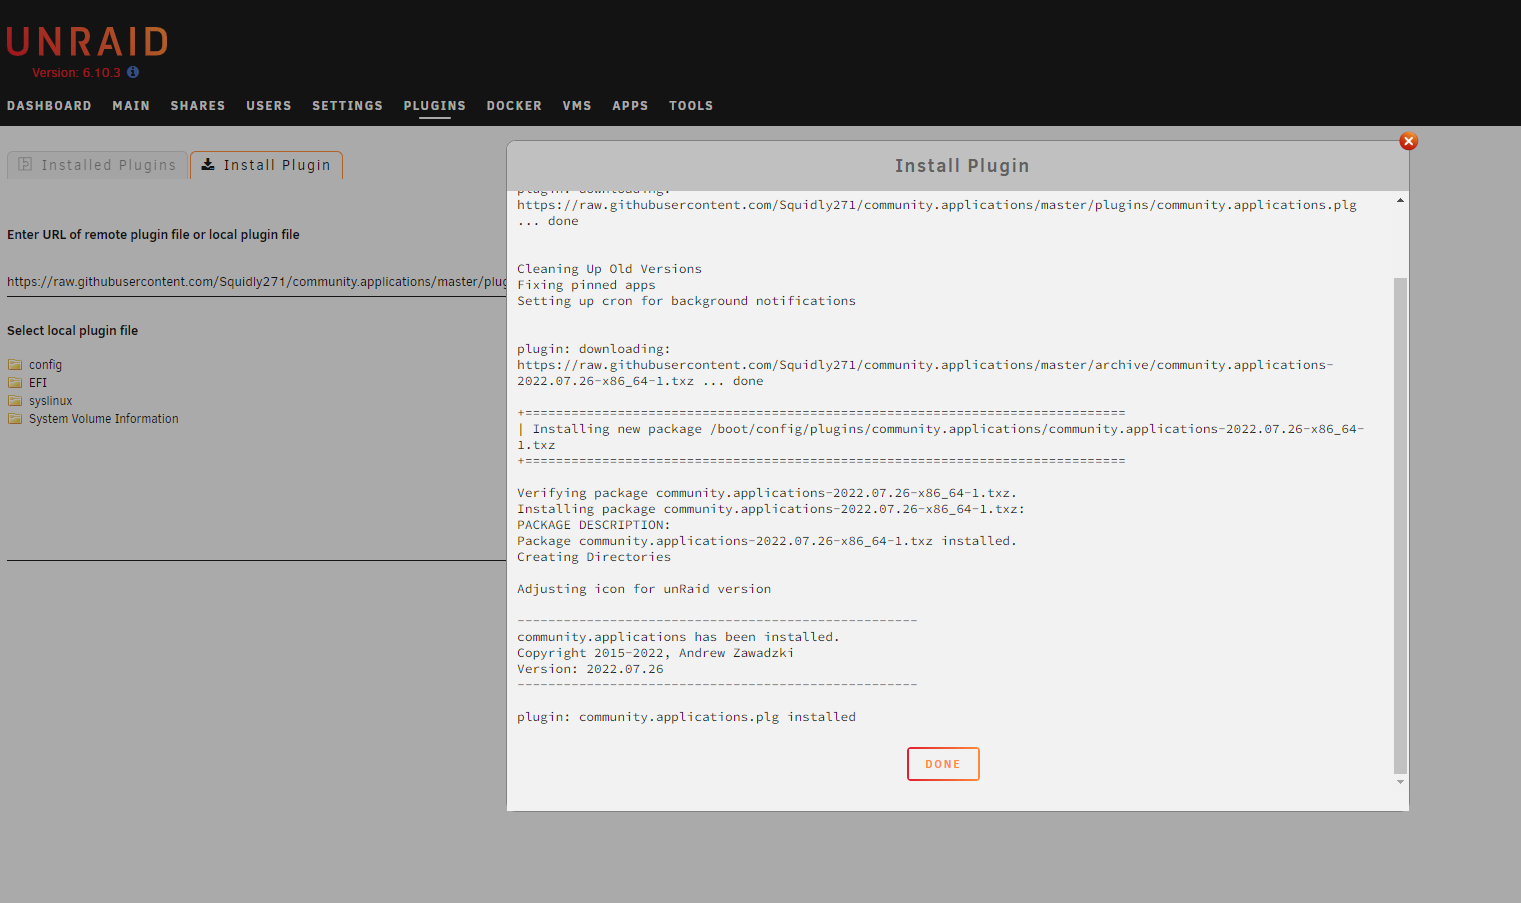Click the dialog scrollbar down arrow
The image size is (1521, 903).
point(1400,782)
